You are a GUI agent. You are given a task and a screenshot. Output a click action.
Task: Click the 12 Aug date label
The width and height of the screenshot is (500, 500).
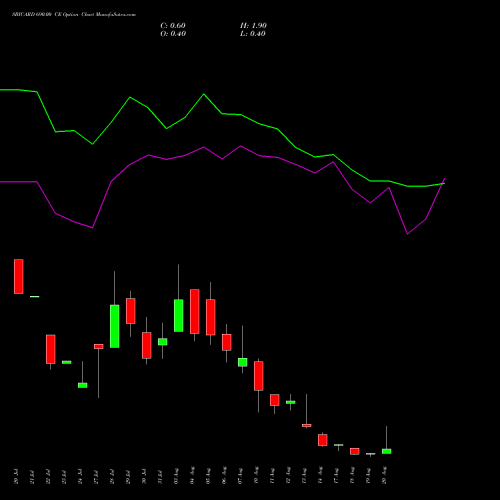click(288, 476)
